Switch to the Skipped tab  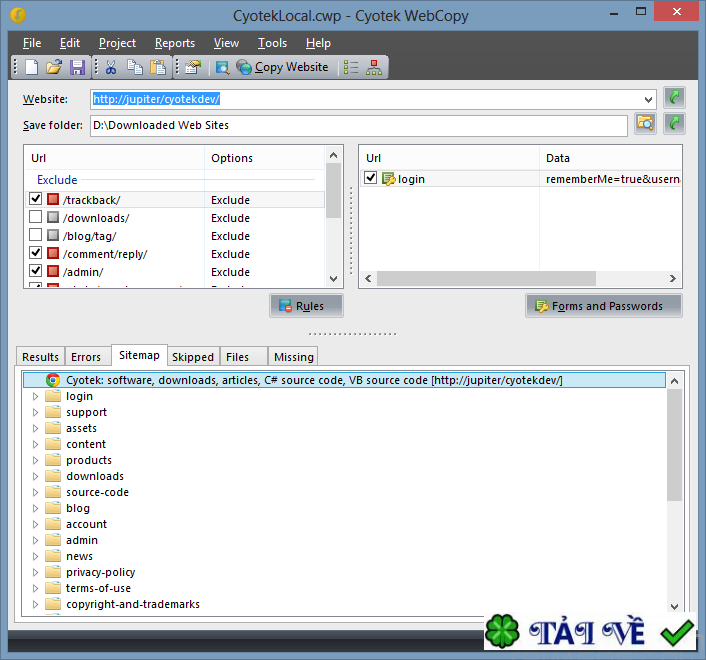(x=192, y=356)
